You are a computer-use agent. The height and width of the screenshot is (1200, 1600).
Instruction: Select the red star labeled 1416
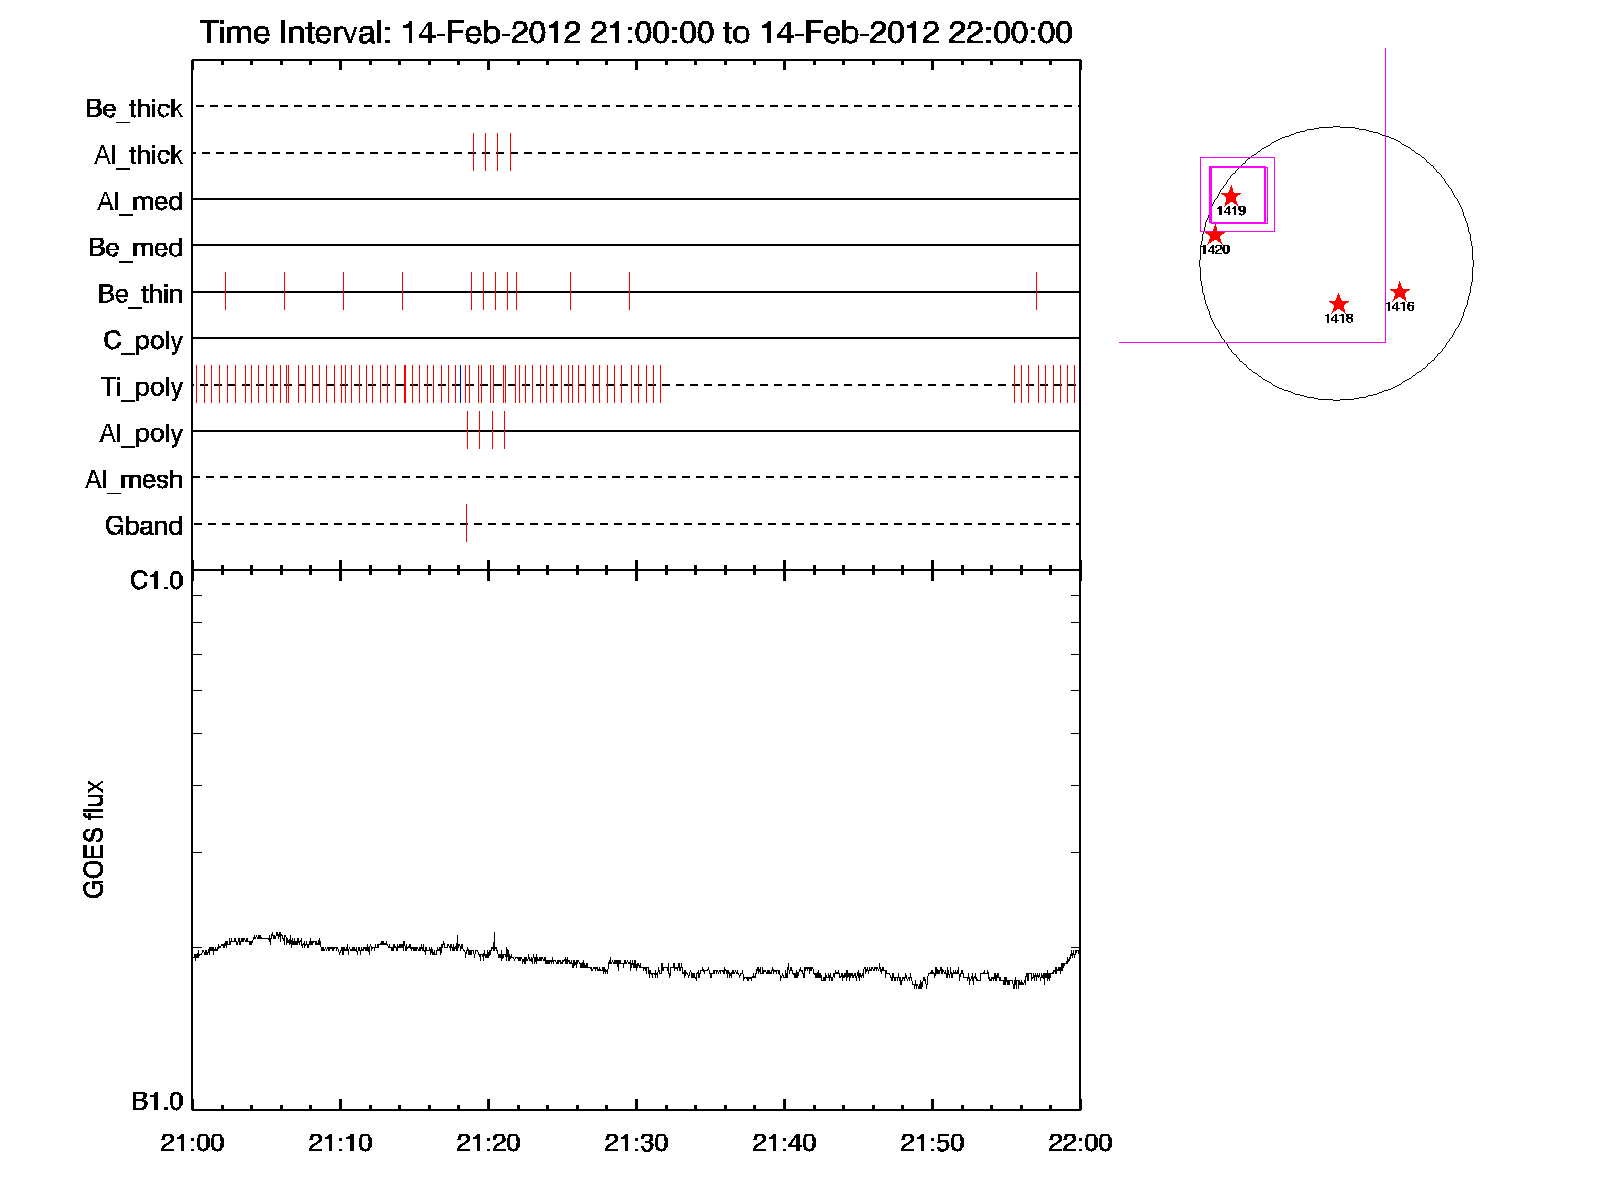(x=1399, y=292)
